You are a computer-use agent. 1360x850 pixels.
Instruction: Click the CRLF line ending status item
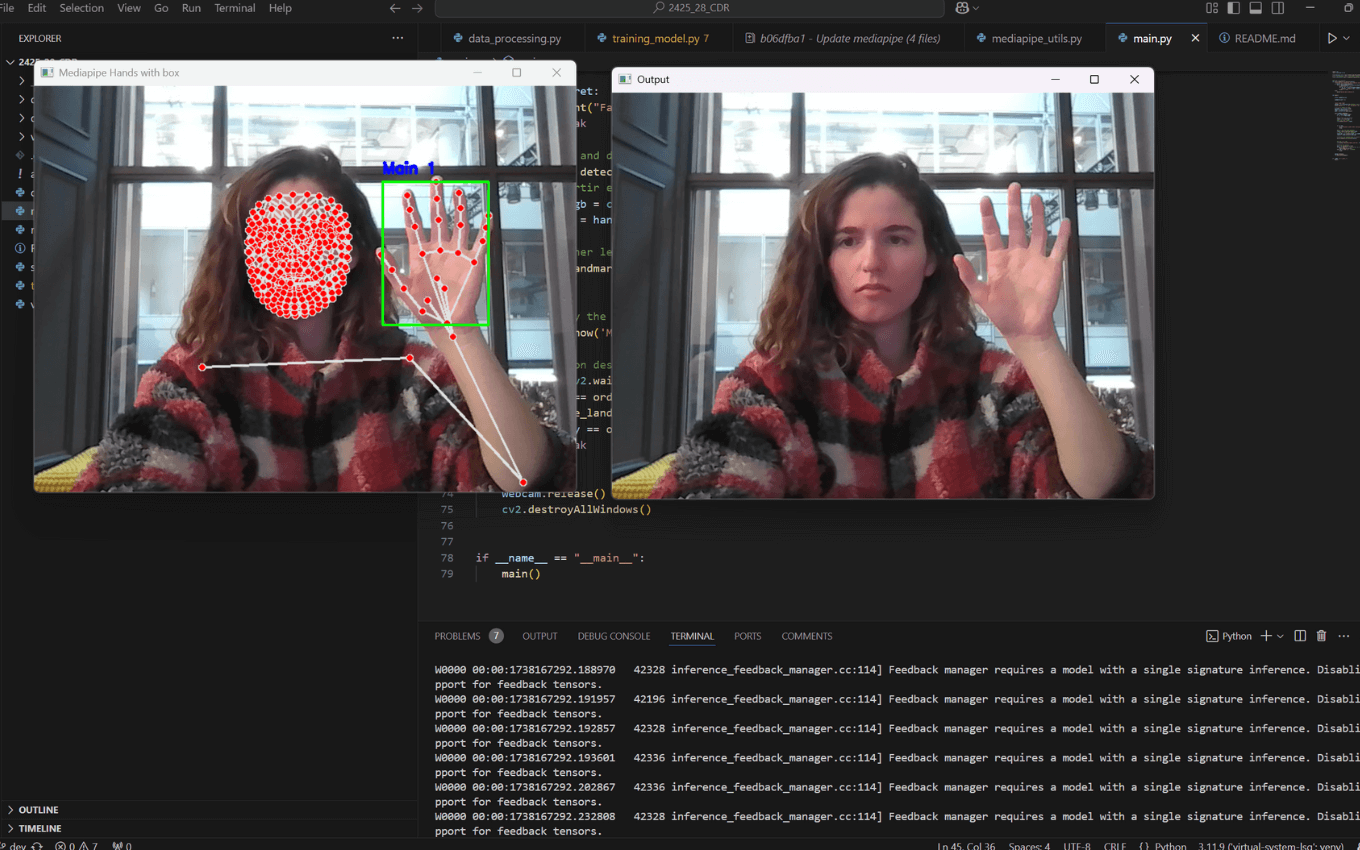click(x=1115, y=846)
